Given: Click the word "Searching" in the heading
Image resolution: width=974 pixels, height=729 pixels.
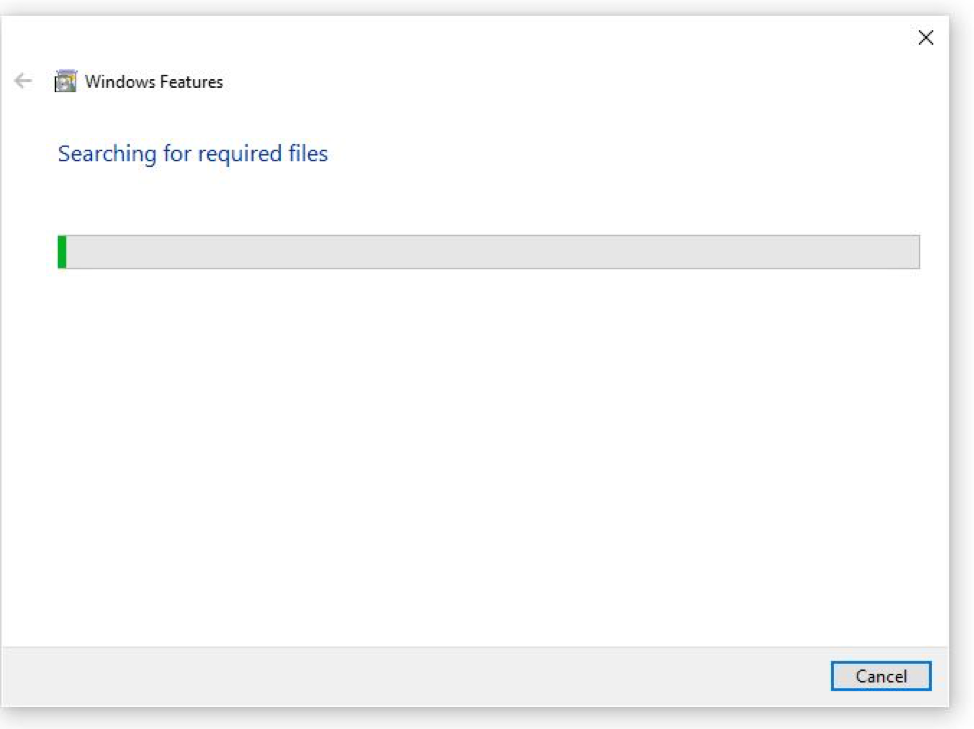Looking at the screenshot, I should (x=107, y=153).
